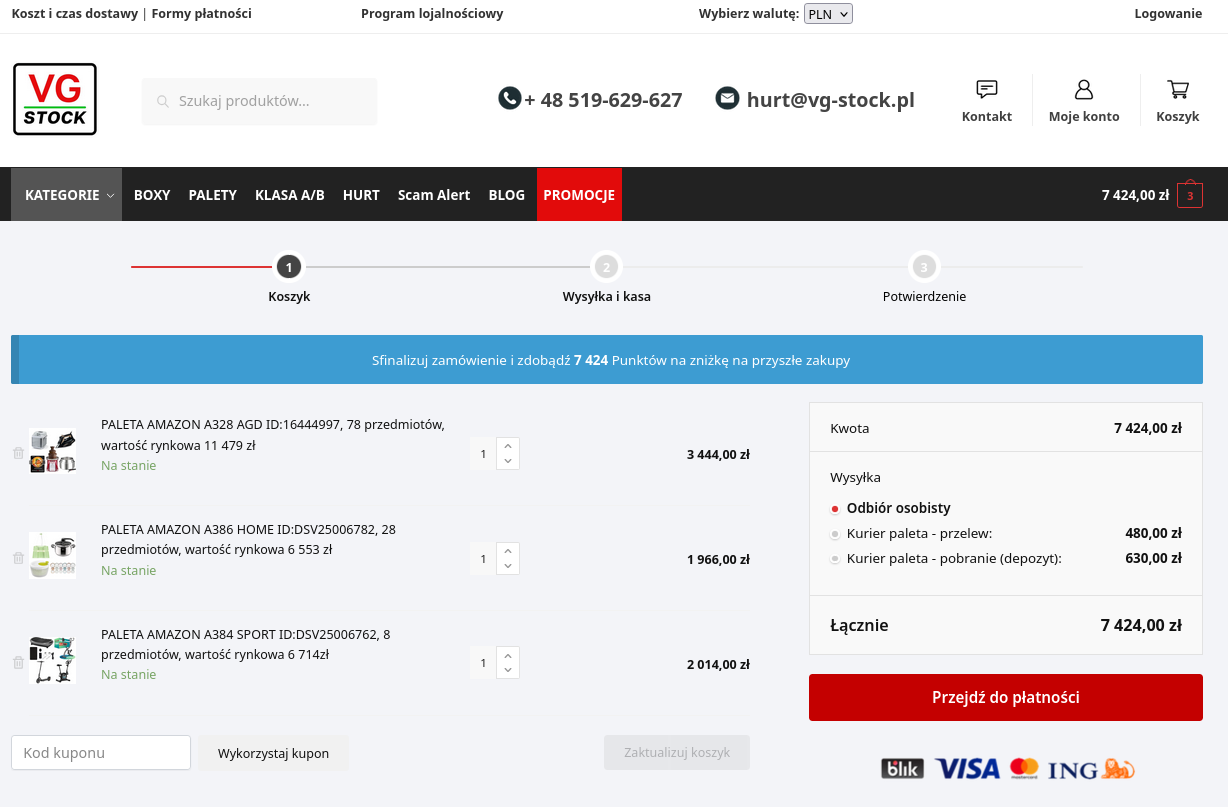Screen dimensions: 1228x807
Task: Click the envelope email icon
Action: point(727,98)
